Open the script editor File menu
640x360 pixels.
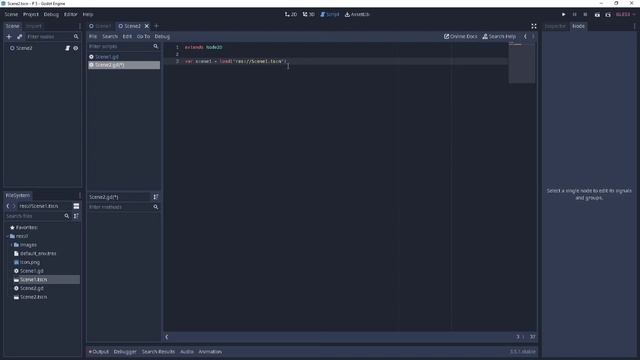[93, 36]
